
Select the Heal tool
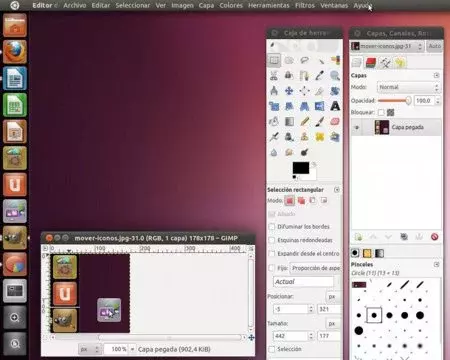pyautogui.click(x=320, y=137)
